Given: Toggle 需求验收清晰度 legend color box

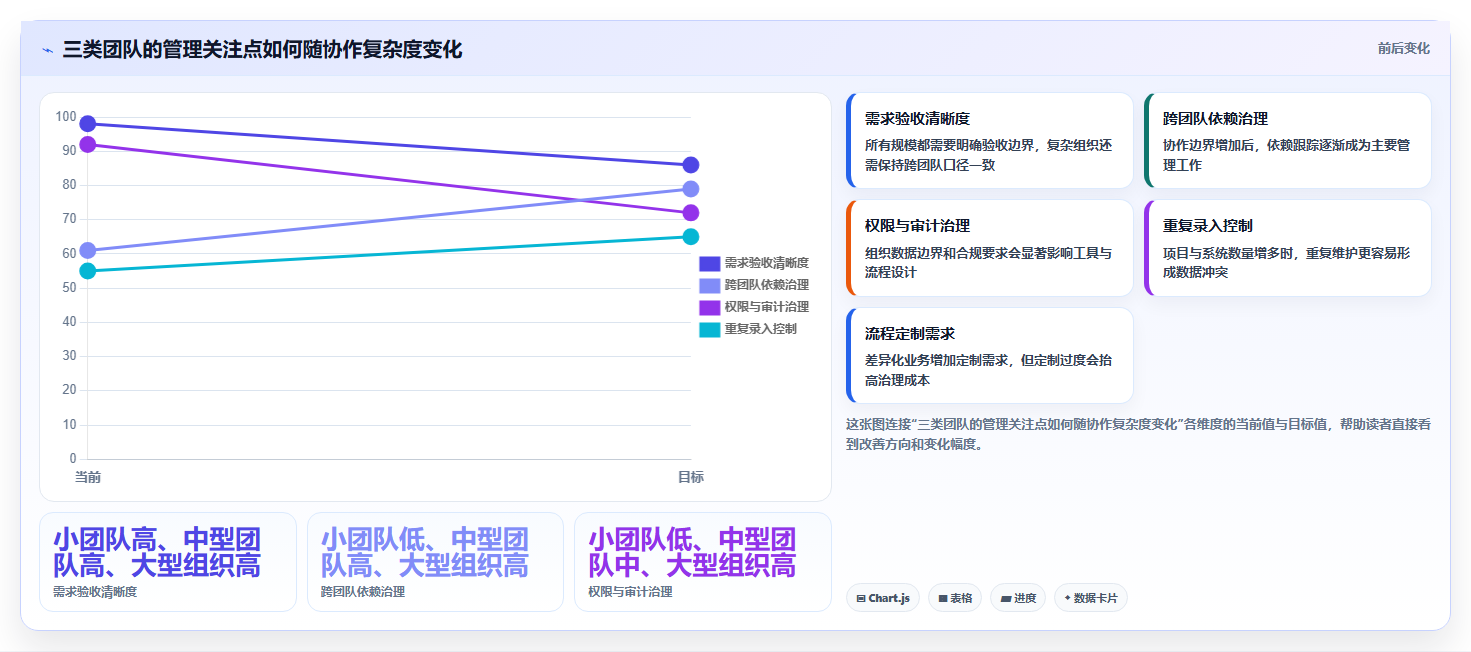Looking at the screenshot, I should 709,263.
